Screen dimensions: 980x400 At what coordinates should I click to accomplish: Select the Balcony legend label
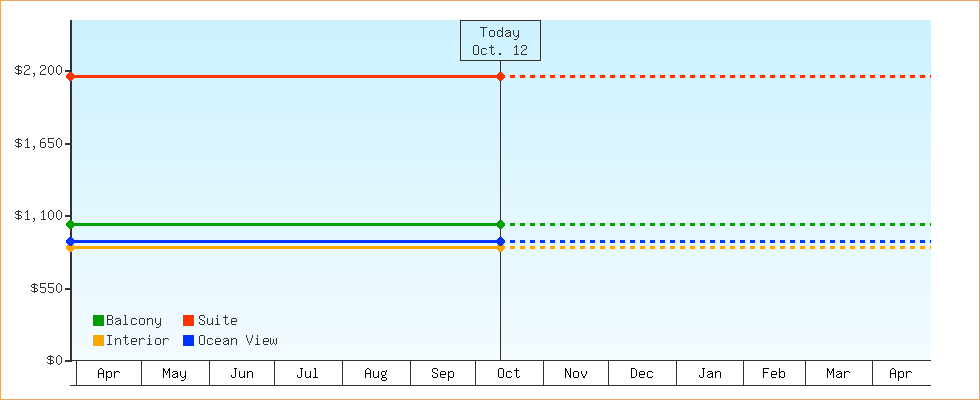133,321
